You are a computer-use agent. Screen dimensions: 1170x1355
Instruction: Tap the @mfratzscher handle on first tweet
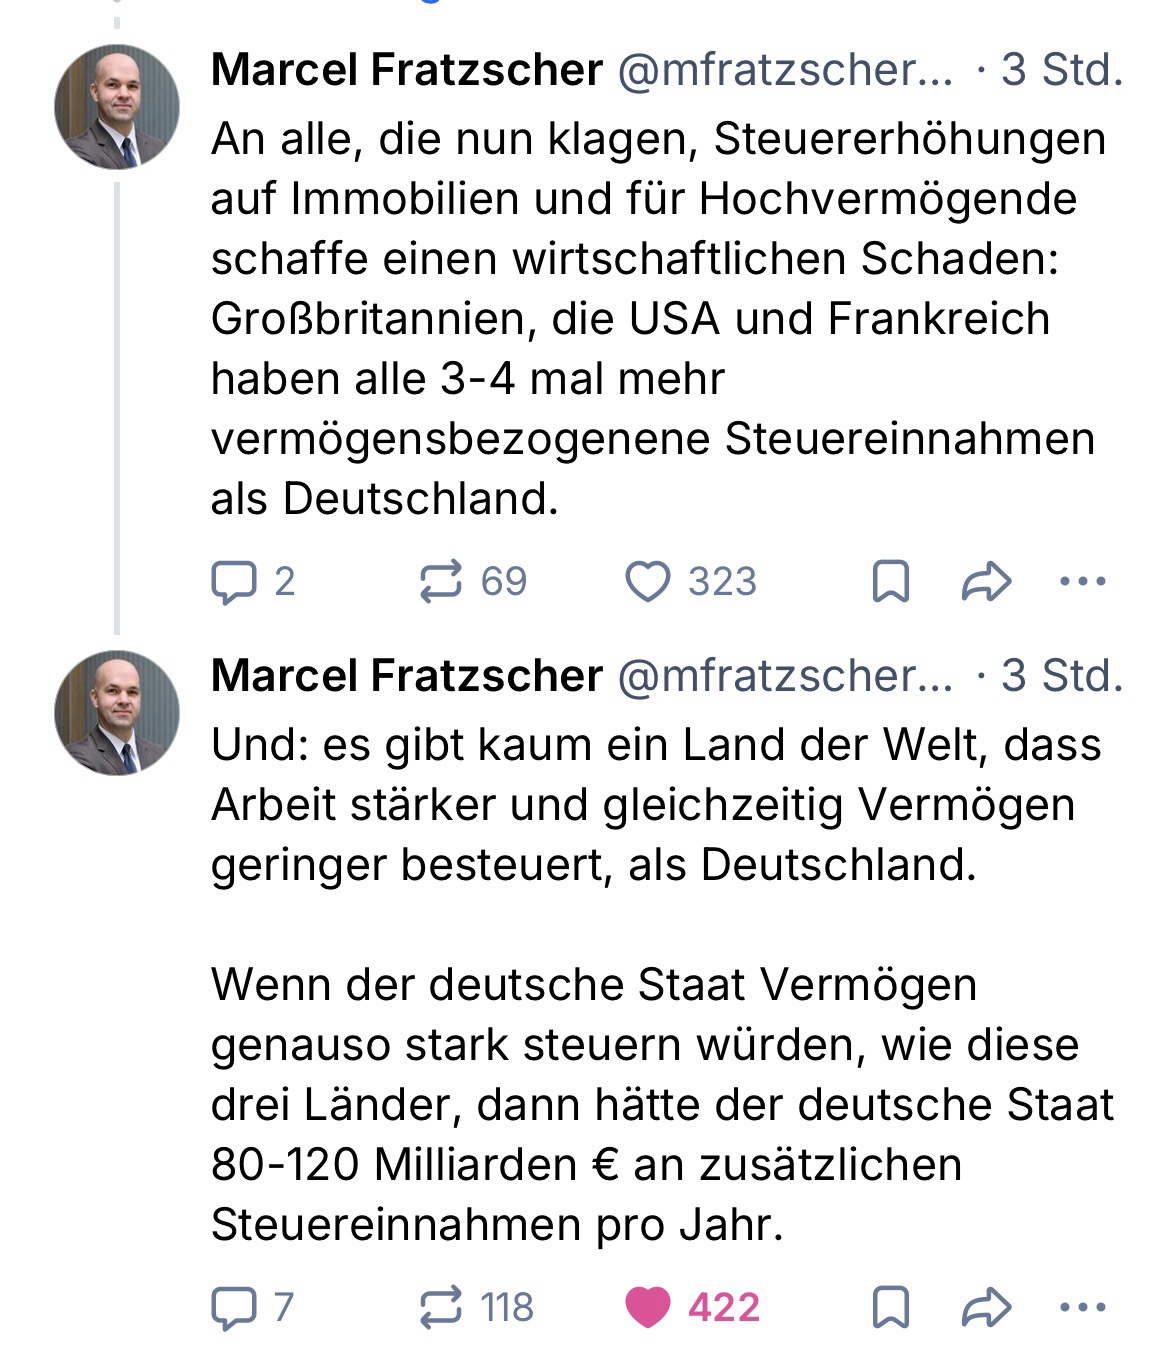click(785, 70)
